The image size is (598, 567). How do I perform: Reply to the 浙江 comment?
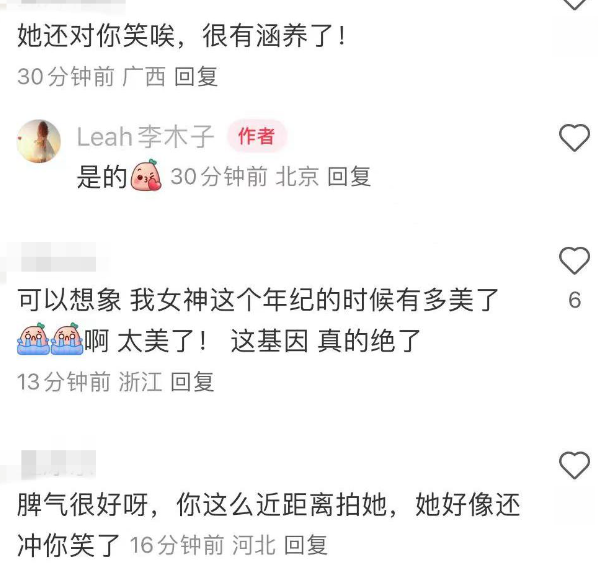pos(192,381)
